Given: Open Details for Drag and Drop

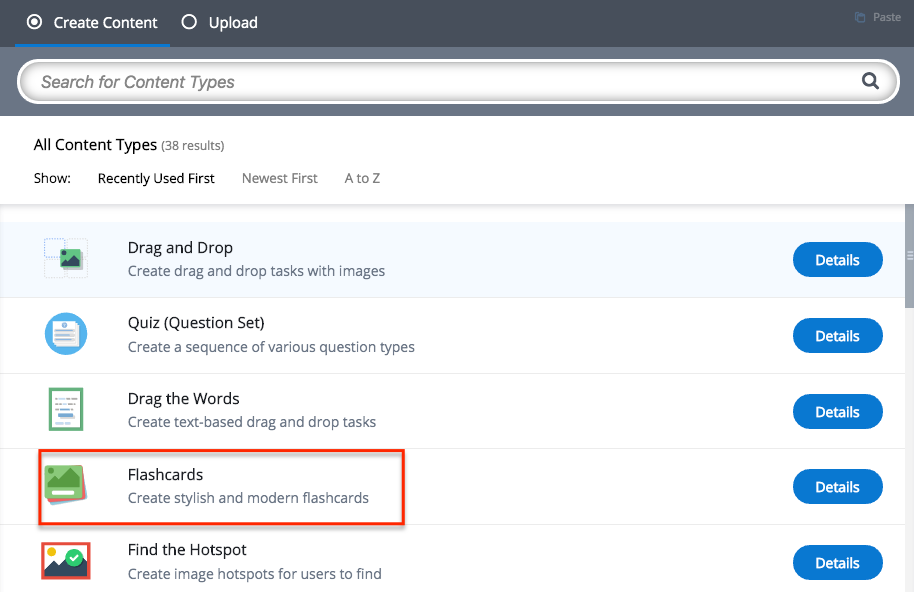Looking at the screenshot, I should coord(838,260).
